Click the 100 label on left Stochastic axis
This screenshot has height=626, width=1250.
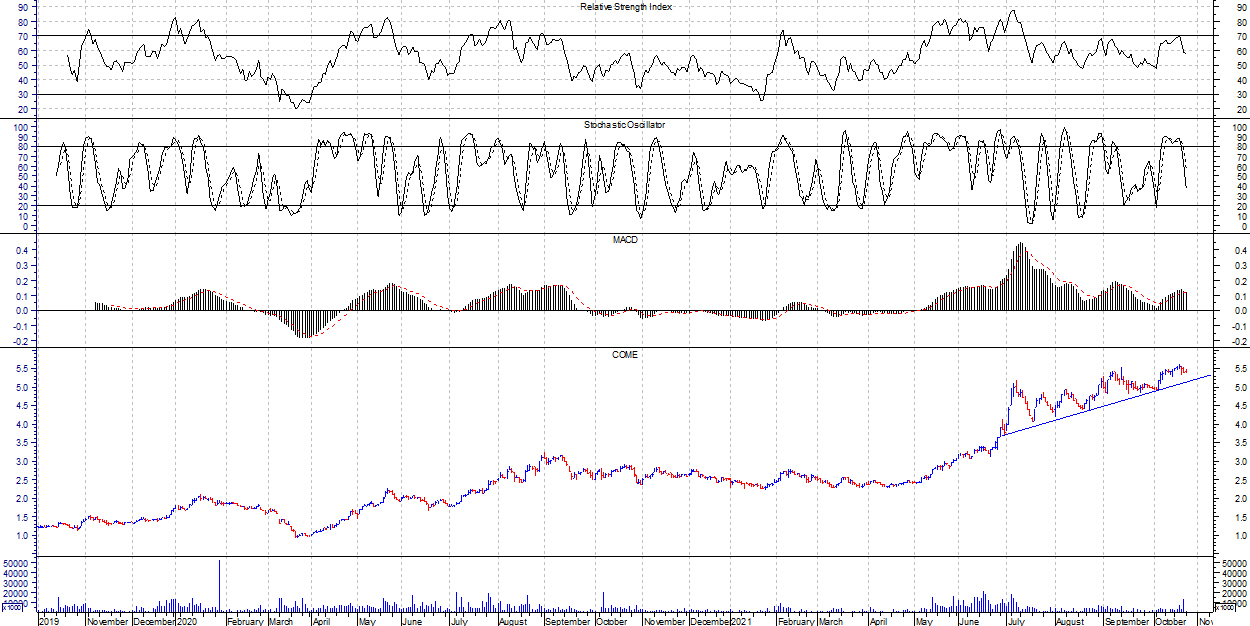[18, 128]
